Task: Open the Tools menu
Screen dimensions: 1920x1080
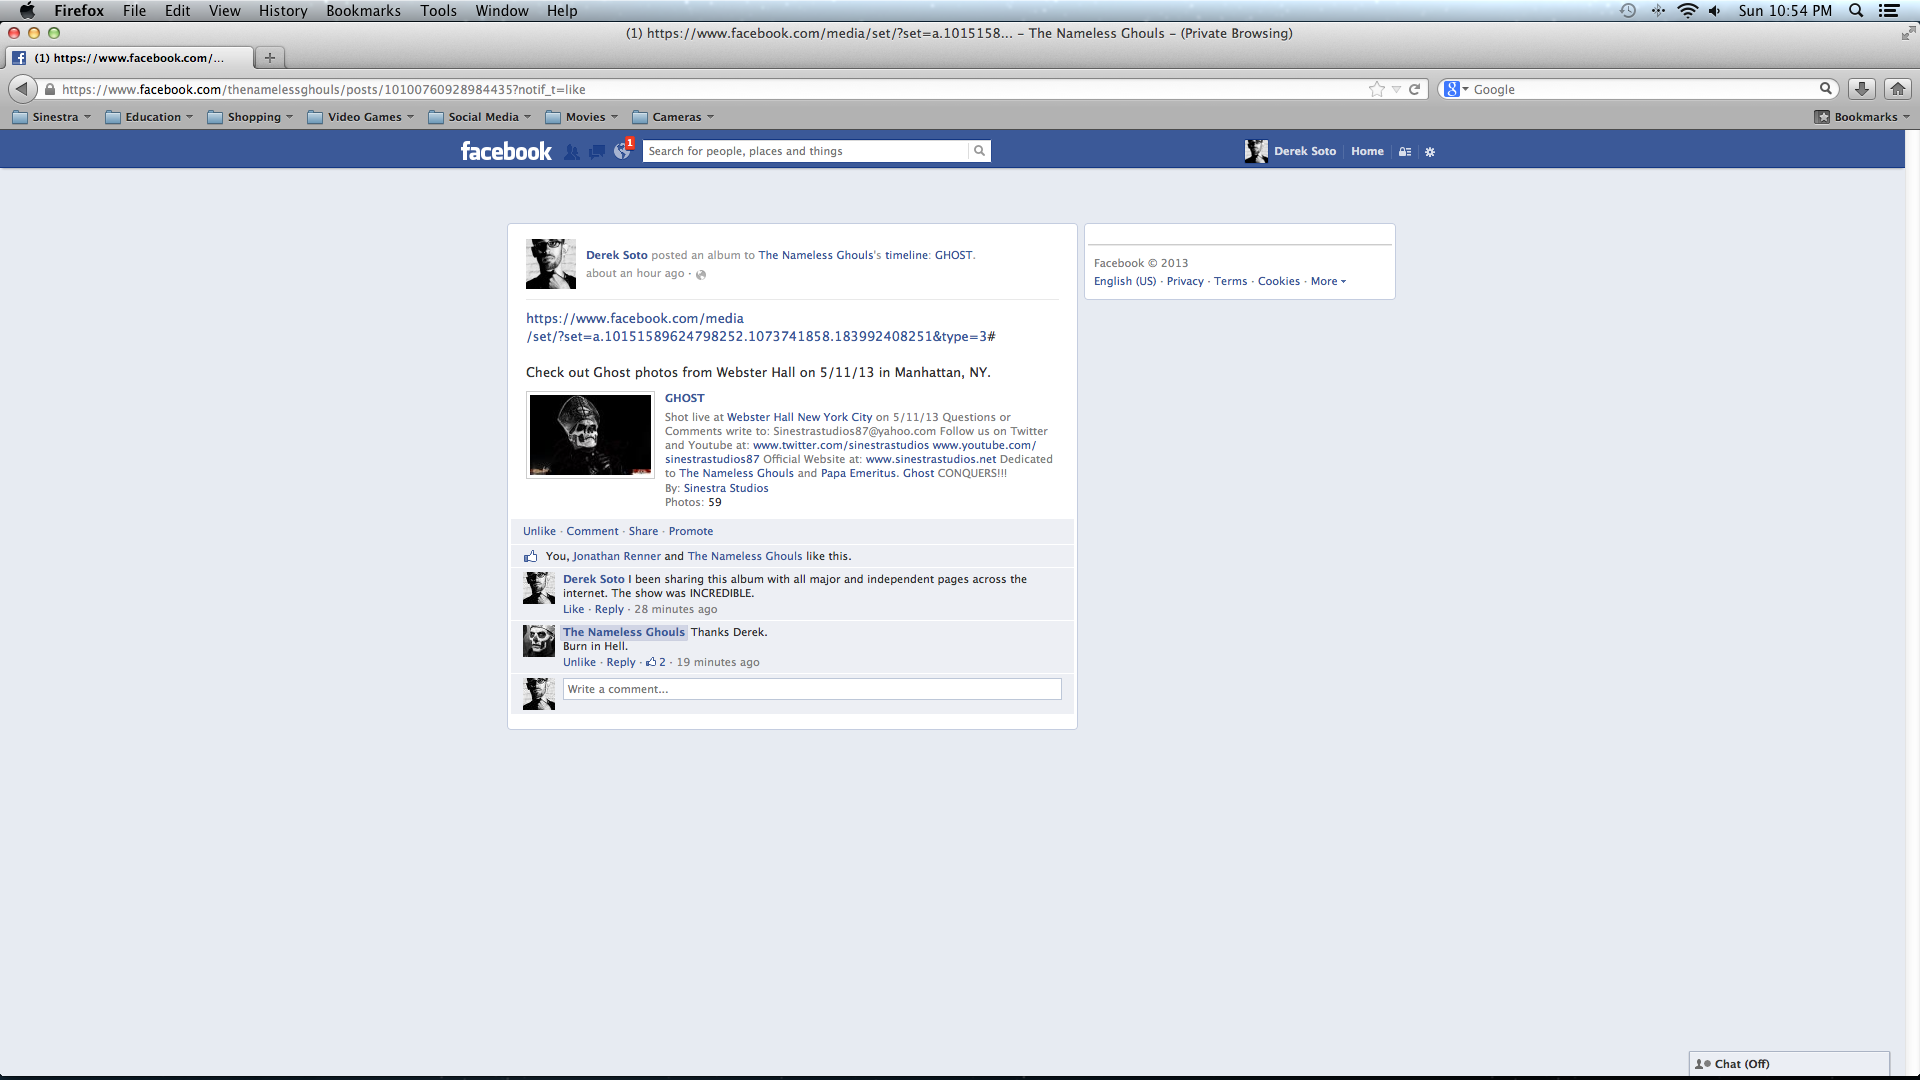Action: 438,11
